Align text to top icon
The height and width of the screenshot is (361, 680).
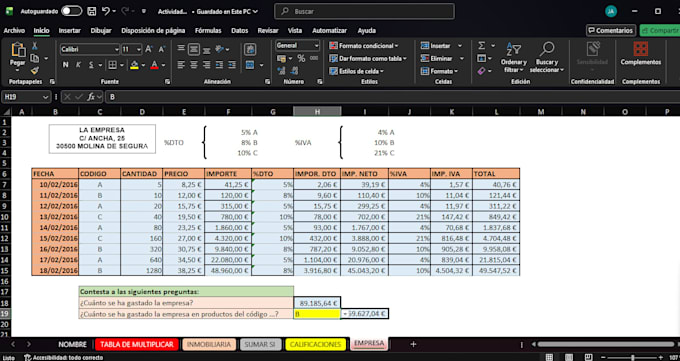181,49
